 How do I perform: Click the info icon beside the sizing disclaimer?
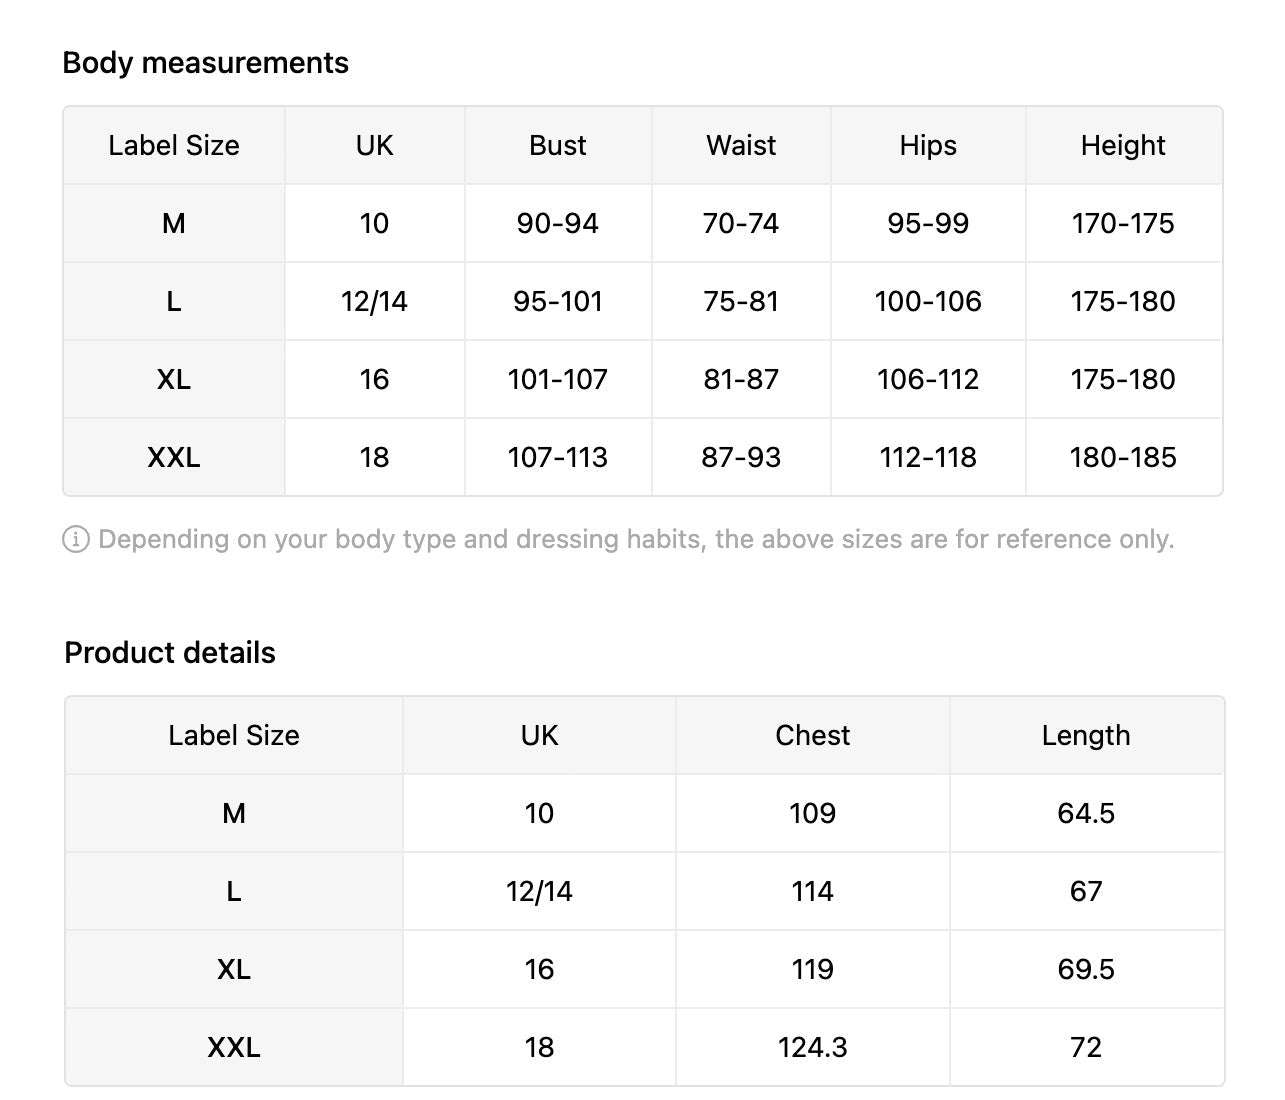(76, 540)
